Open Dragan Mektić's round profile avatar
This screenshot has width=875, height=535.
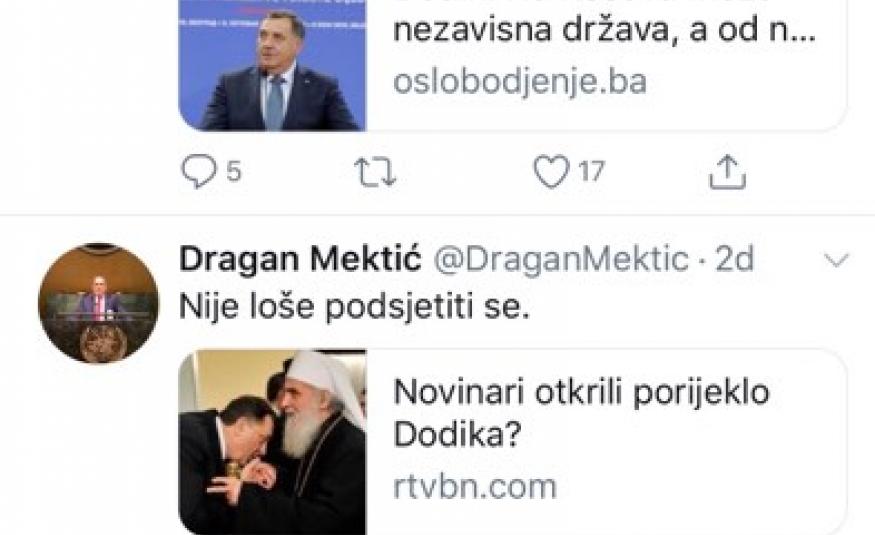[98, 303]
